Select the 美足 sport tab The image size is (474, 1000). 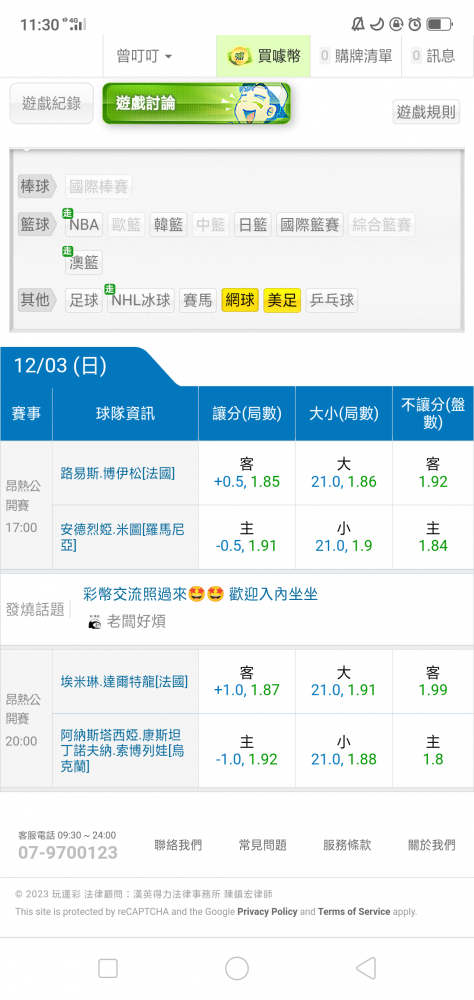[x=282, y=300]
